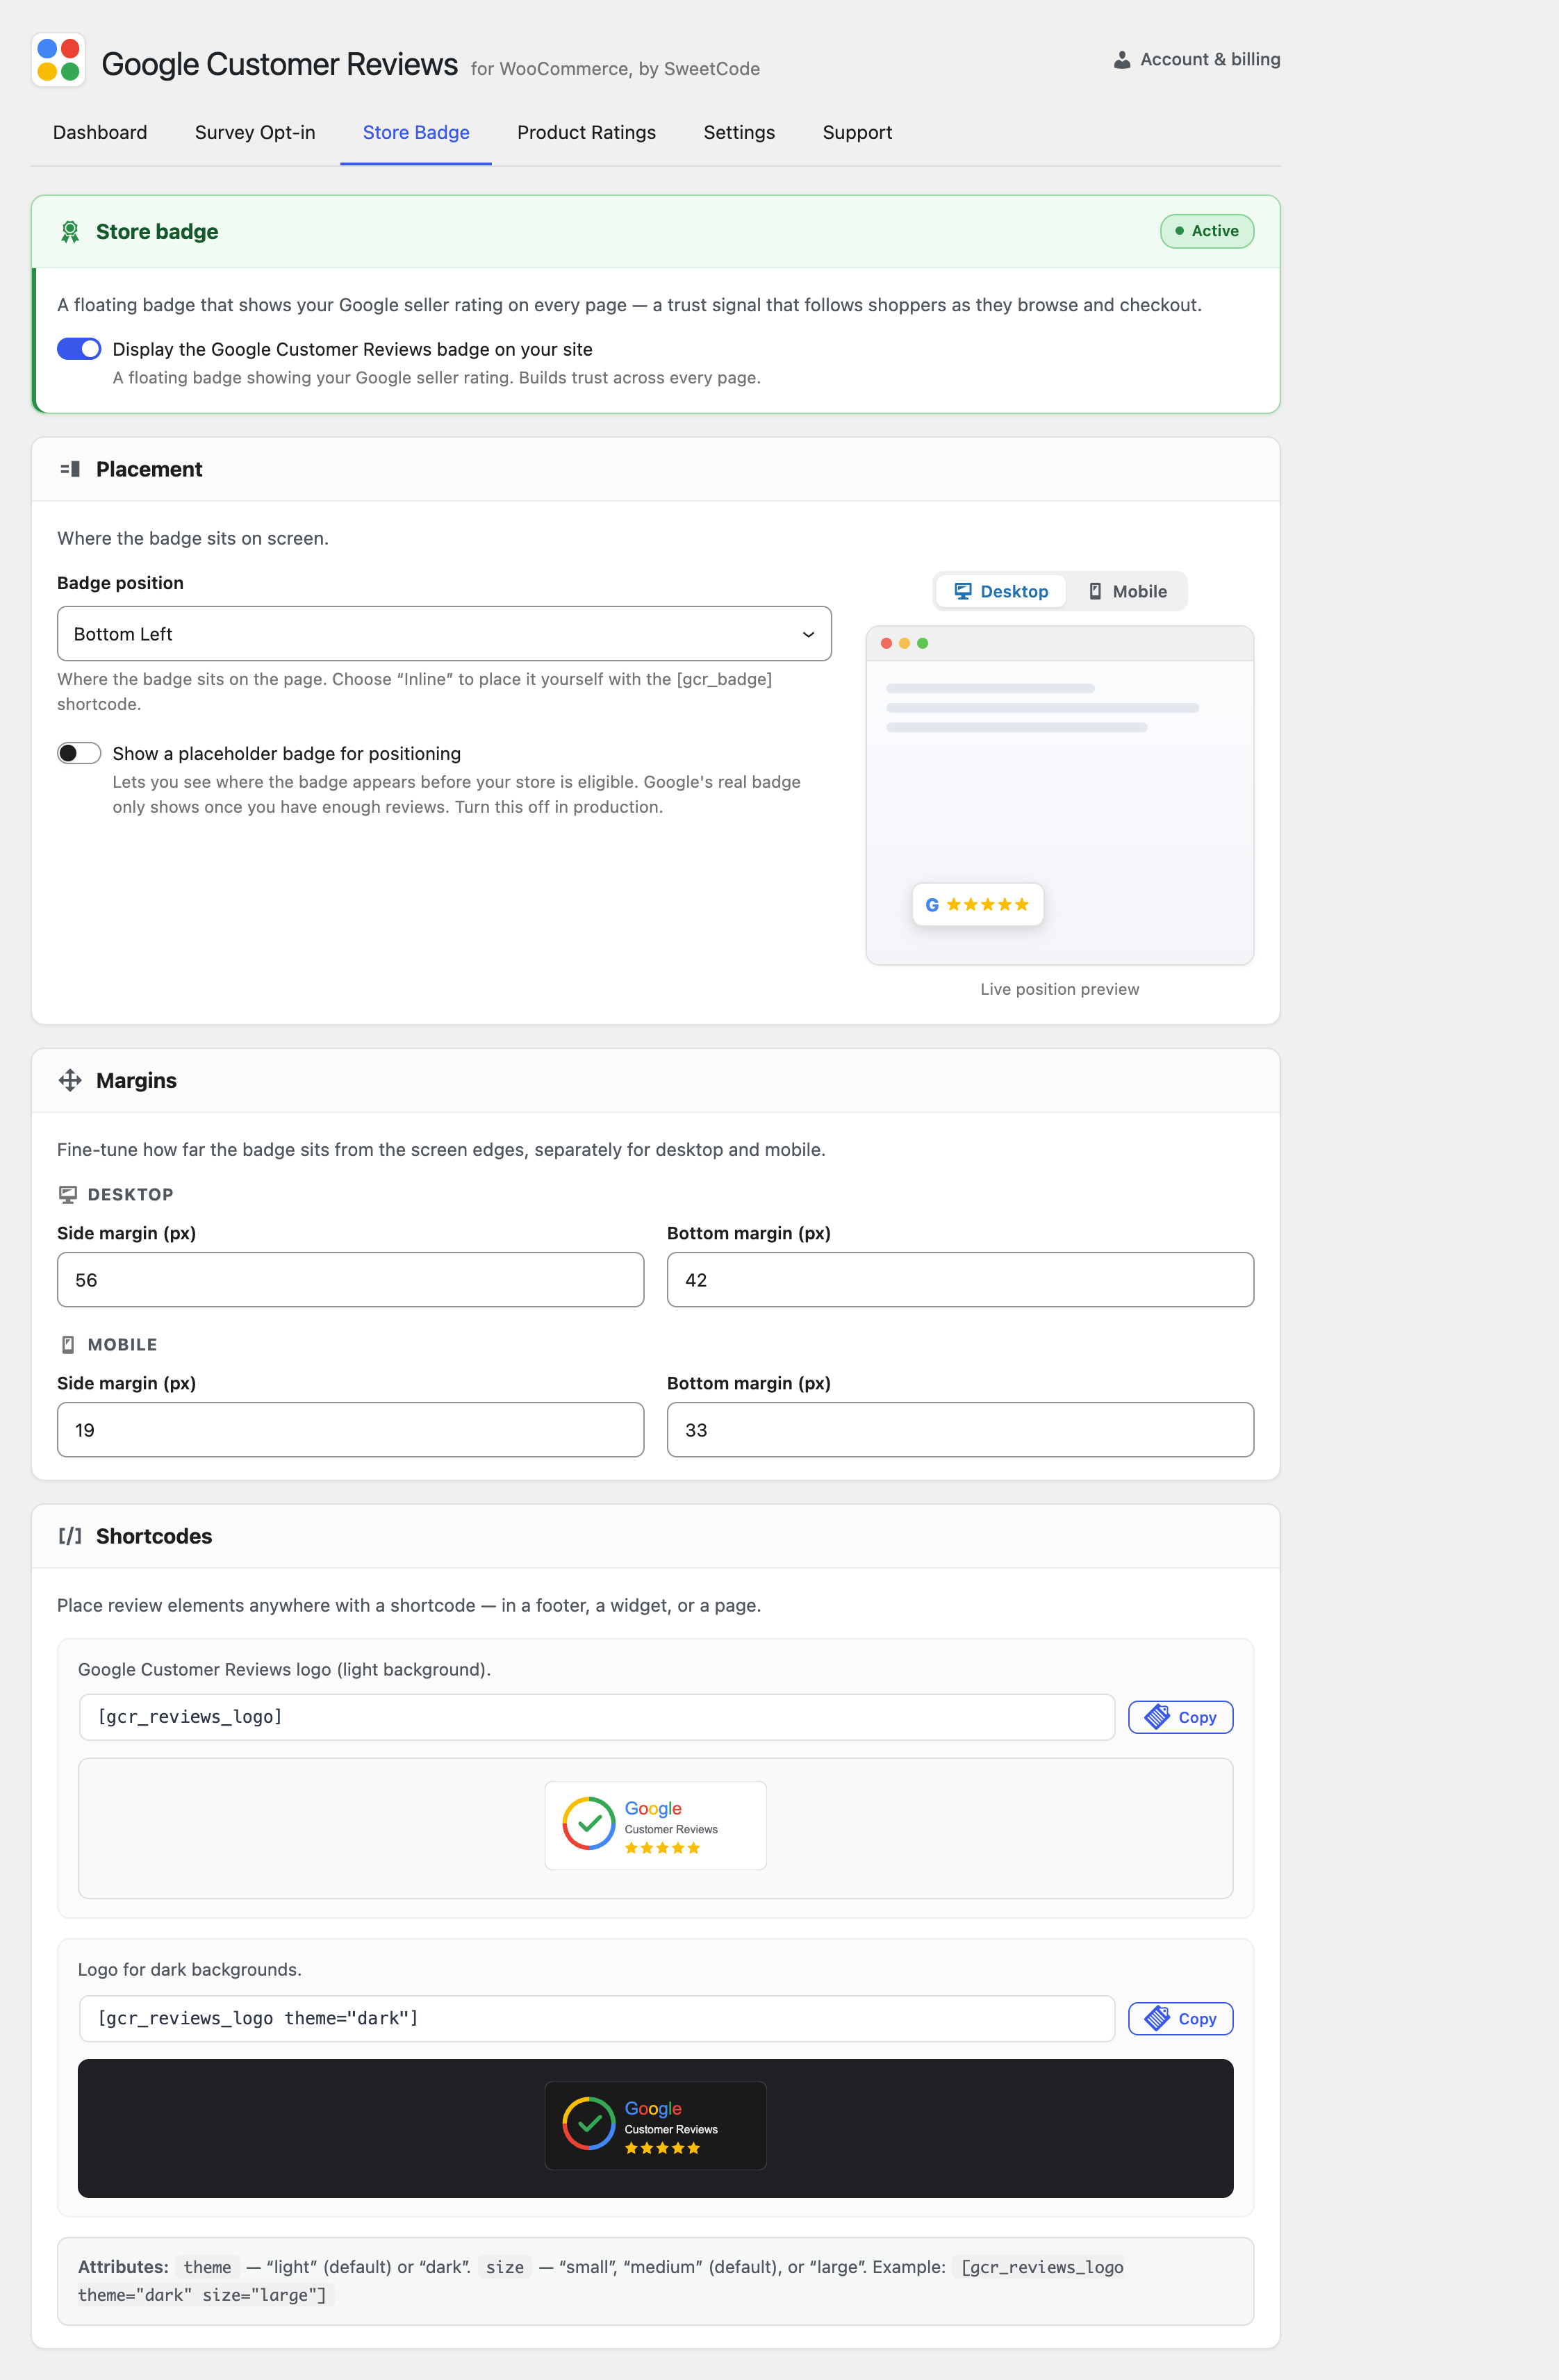Screen dimensions: 1559x2380
Task: Open the Dashboard tab
Action: point(100,132)
